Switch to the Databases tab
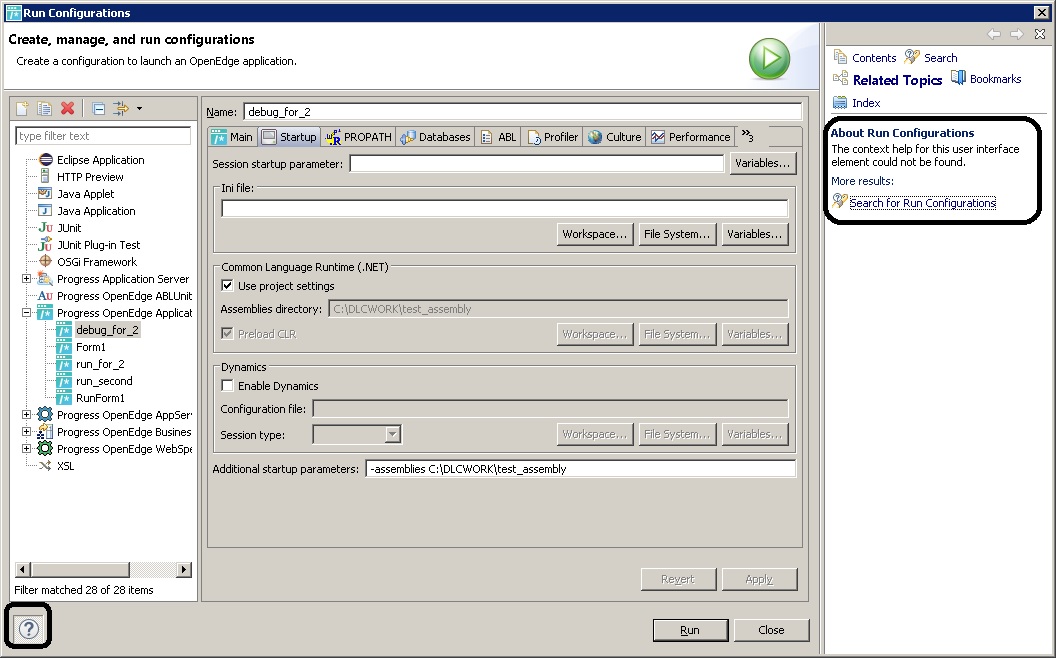 (436, 137)
